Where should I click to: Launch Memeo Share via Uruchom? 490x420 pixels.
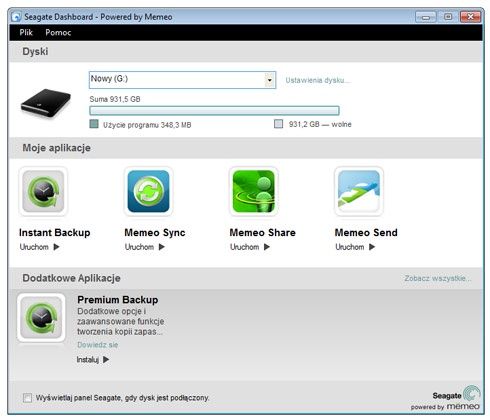[245, 247]
